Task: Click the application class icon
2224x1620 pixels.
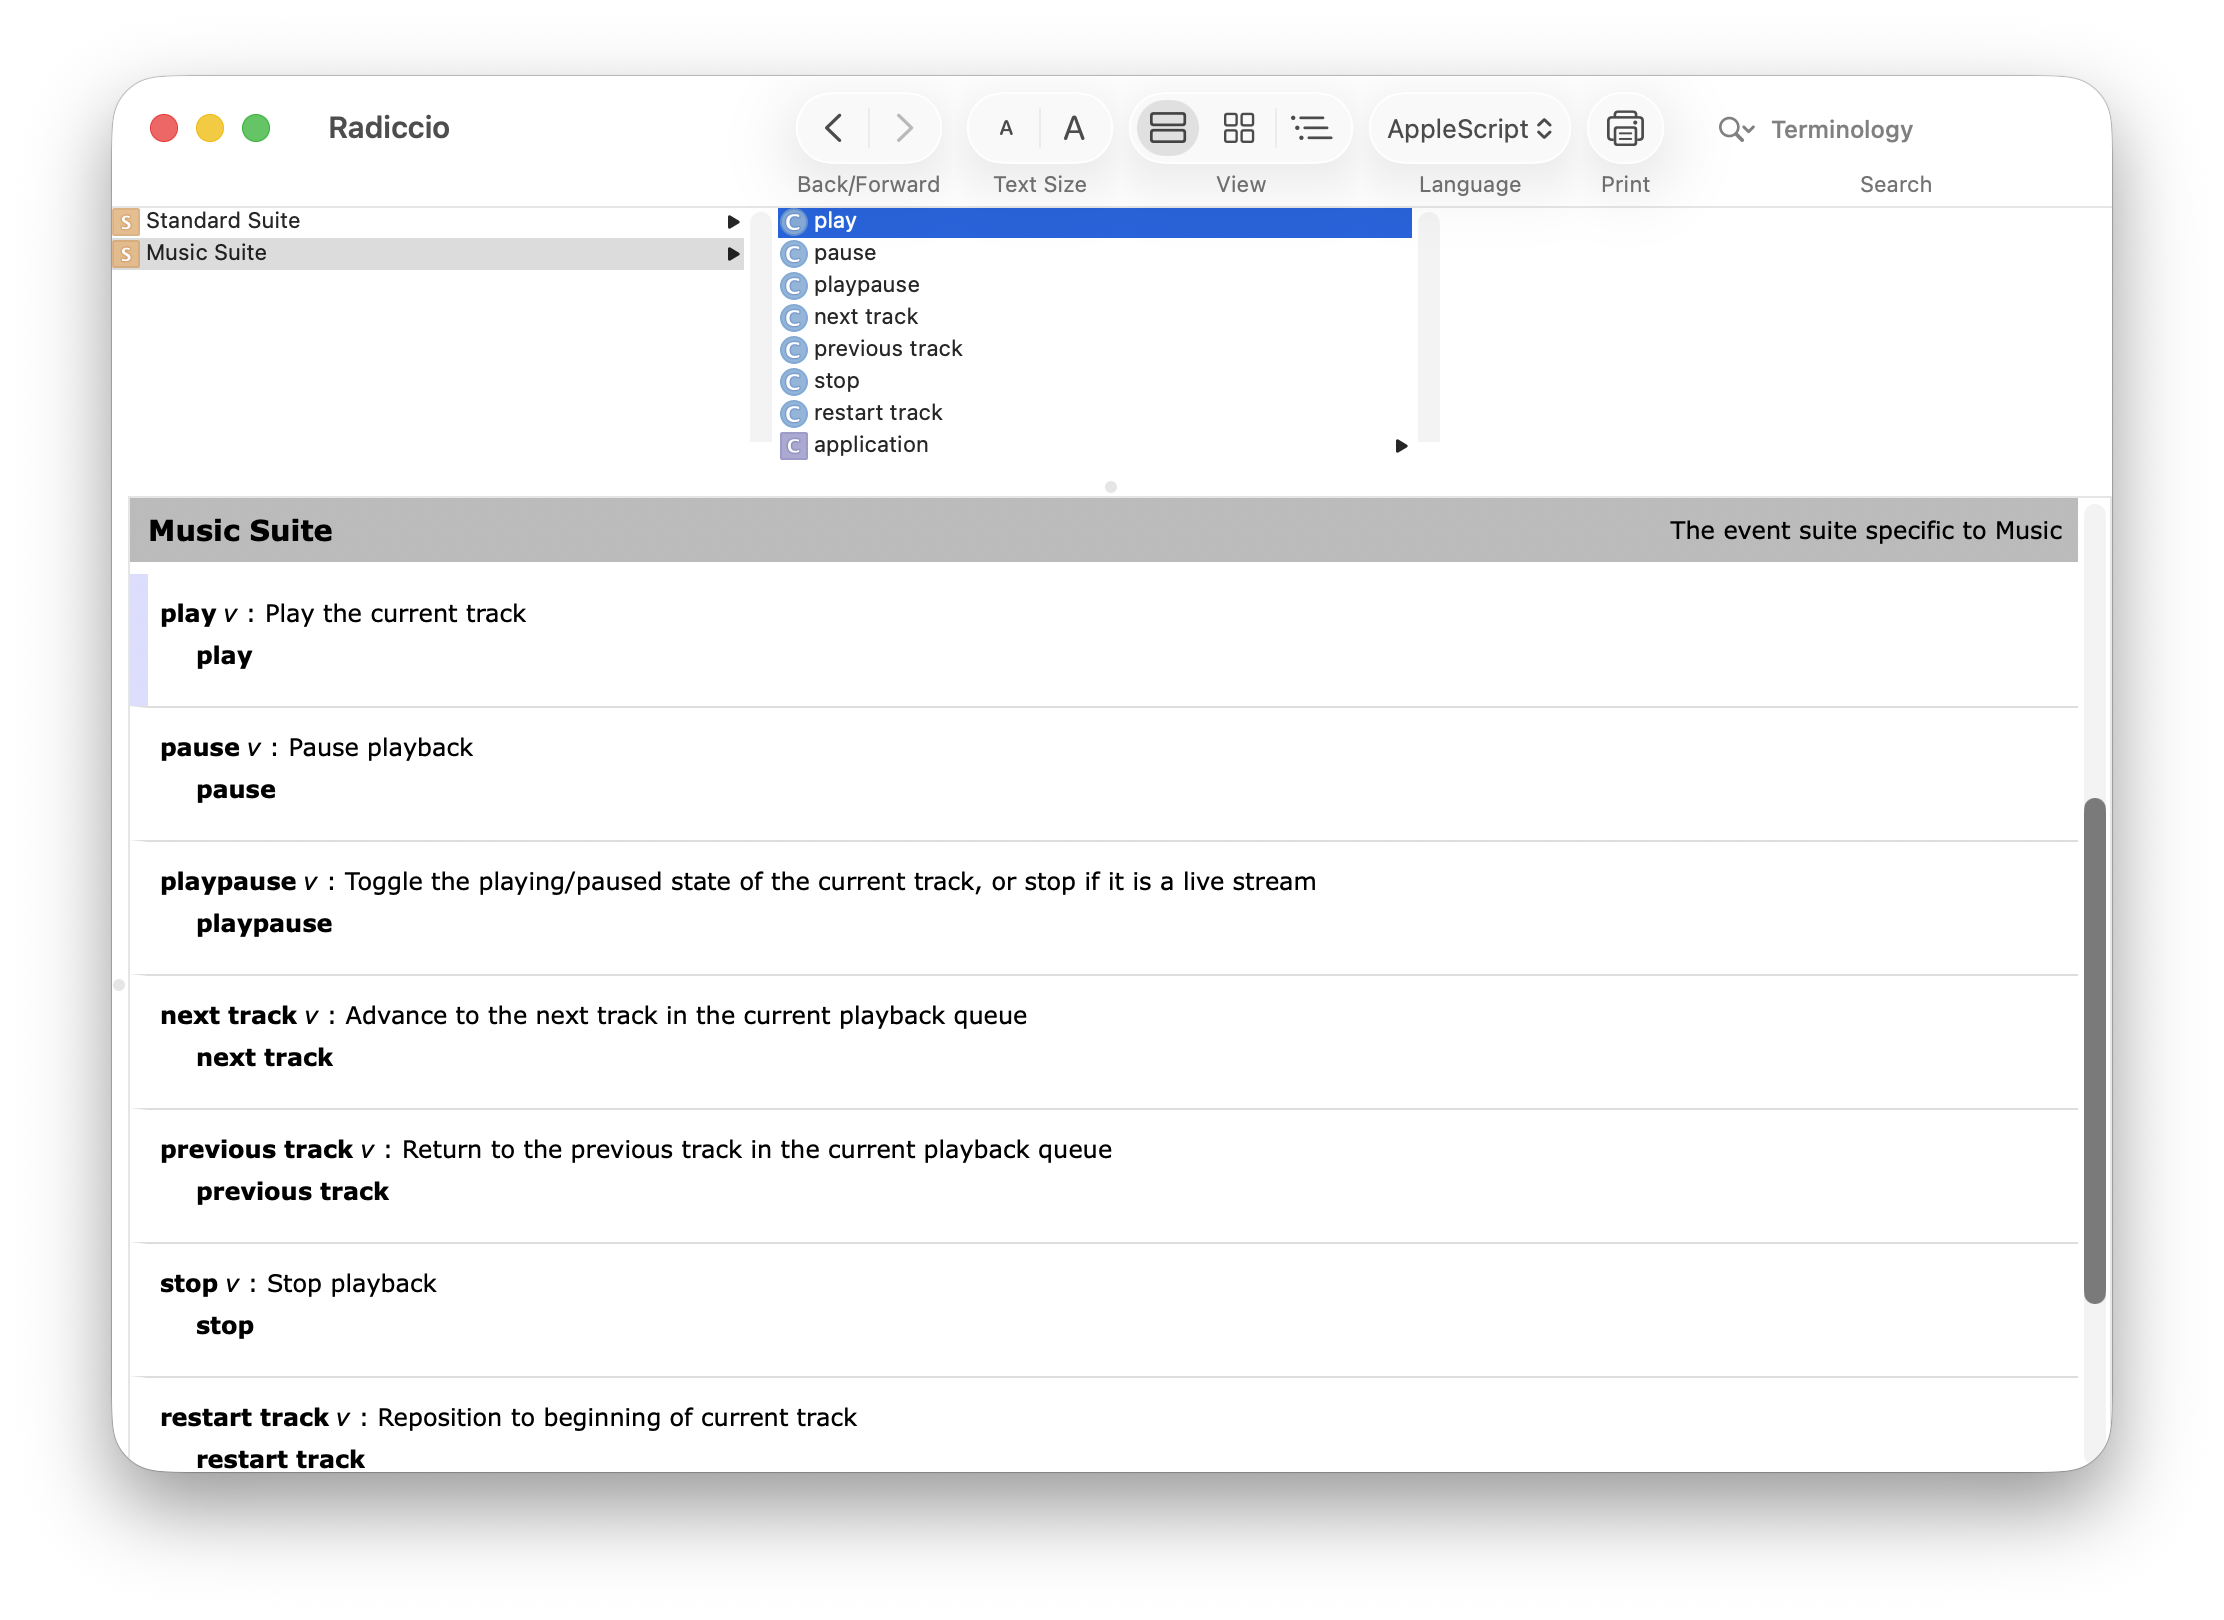Action: [x=794, y=446]
